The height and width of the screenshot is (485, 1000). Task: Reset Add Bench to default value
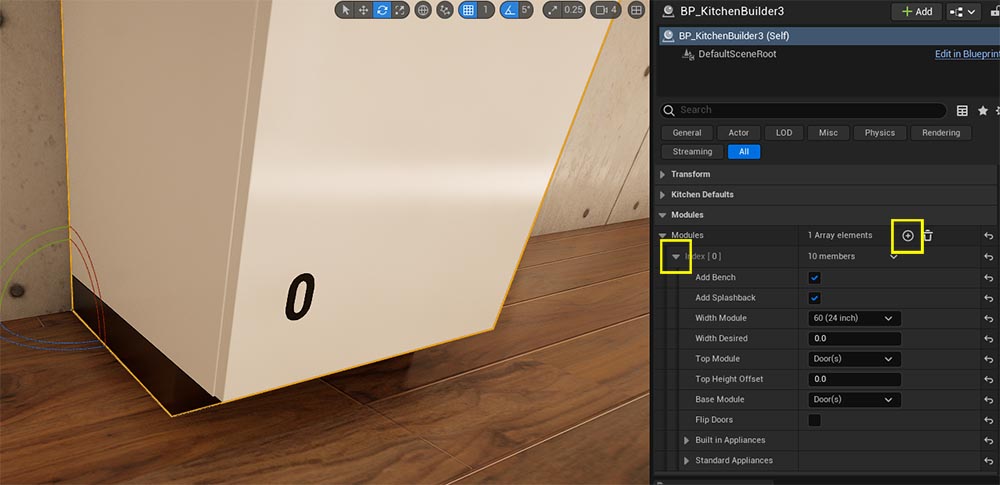click(x=988, y=277)
